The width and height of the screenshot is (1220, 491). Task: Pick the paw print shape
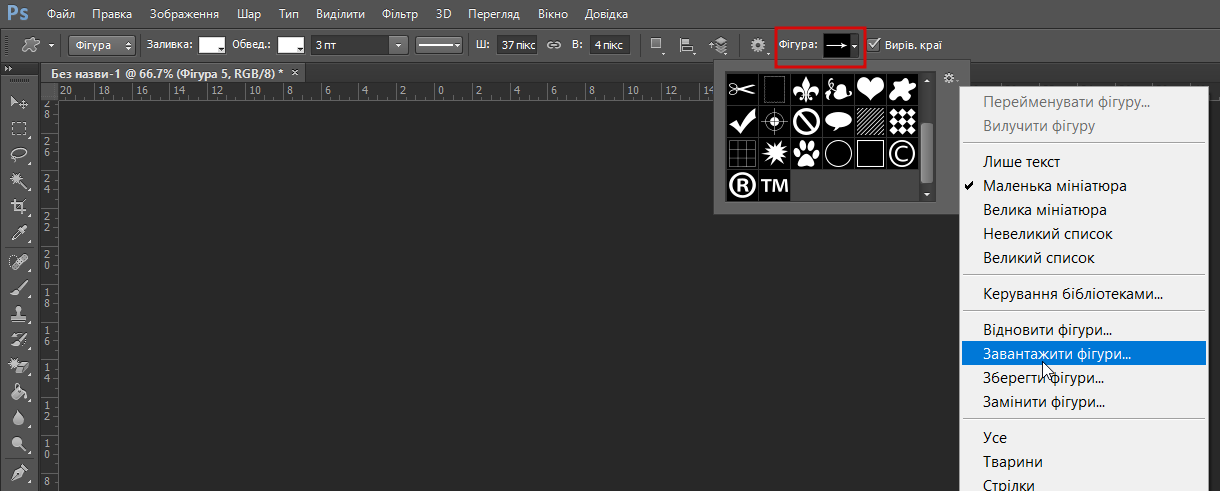coord(806,153)
